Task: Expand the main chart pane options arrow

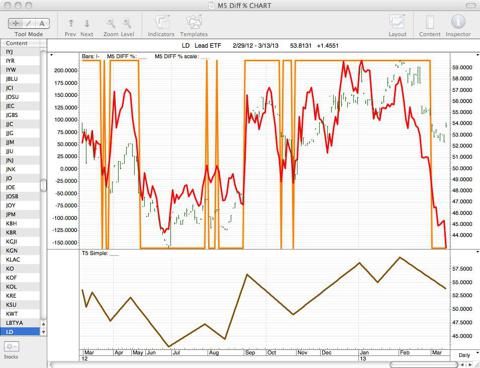Action: tap(478, 55)
